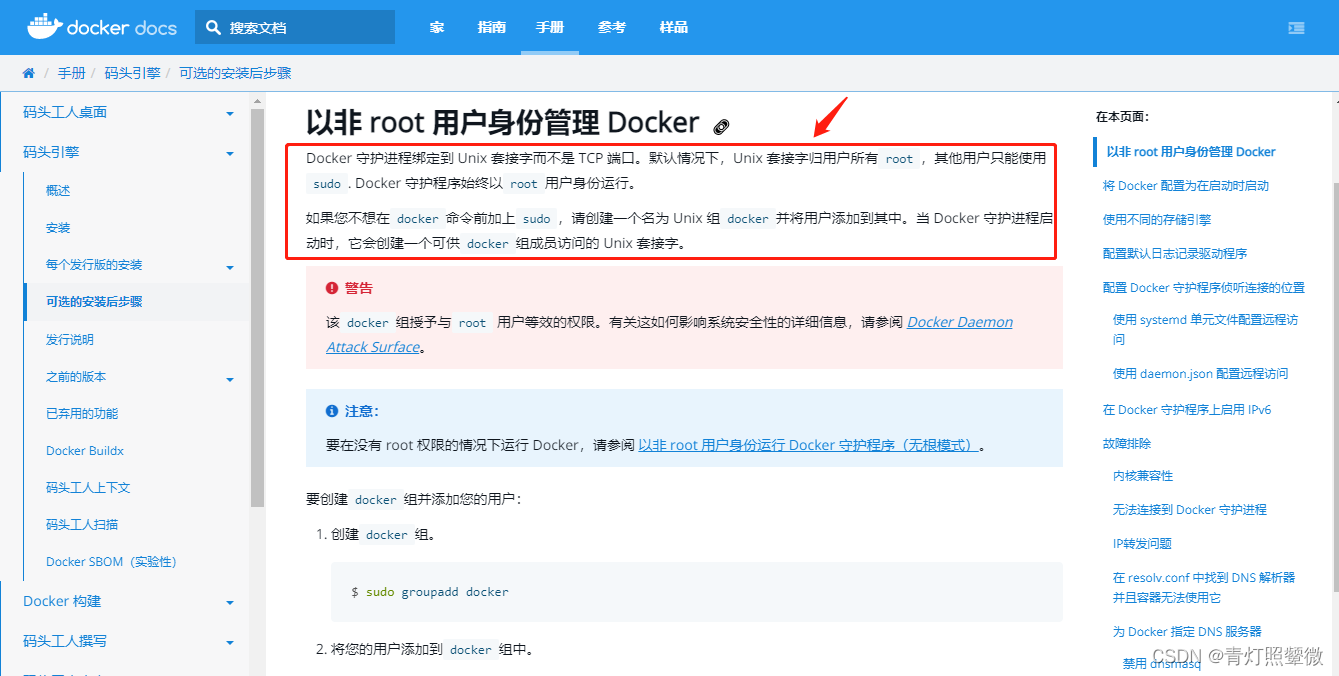Click the sudo groupadd docker code block

coord(696,592)
